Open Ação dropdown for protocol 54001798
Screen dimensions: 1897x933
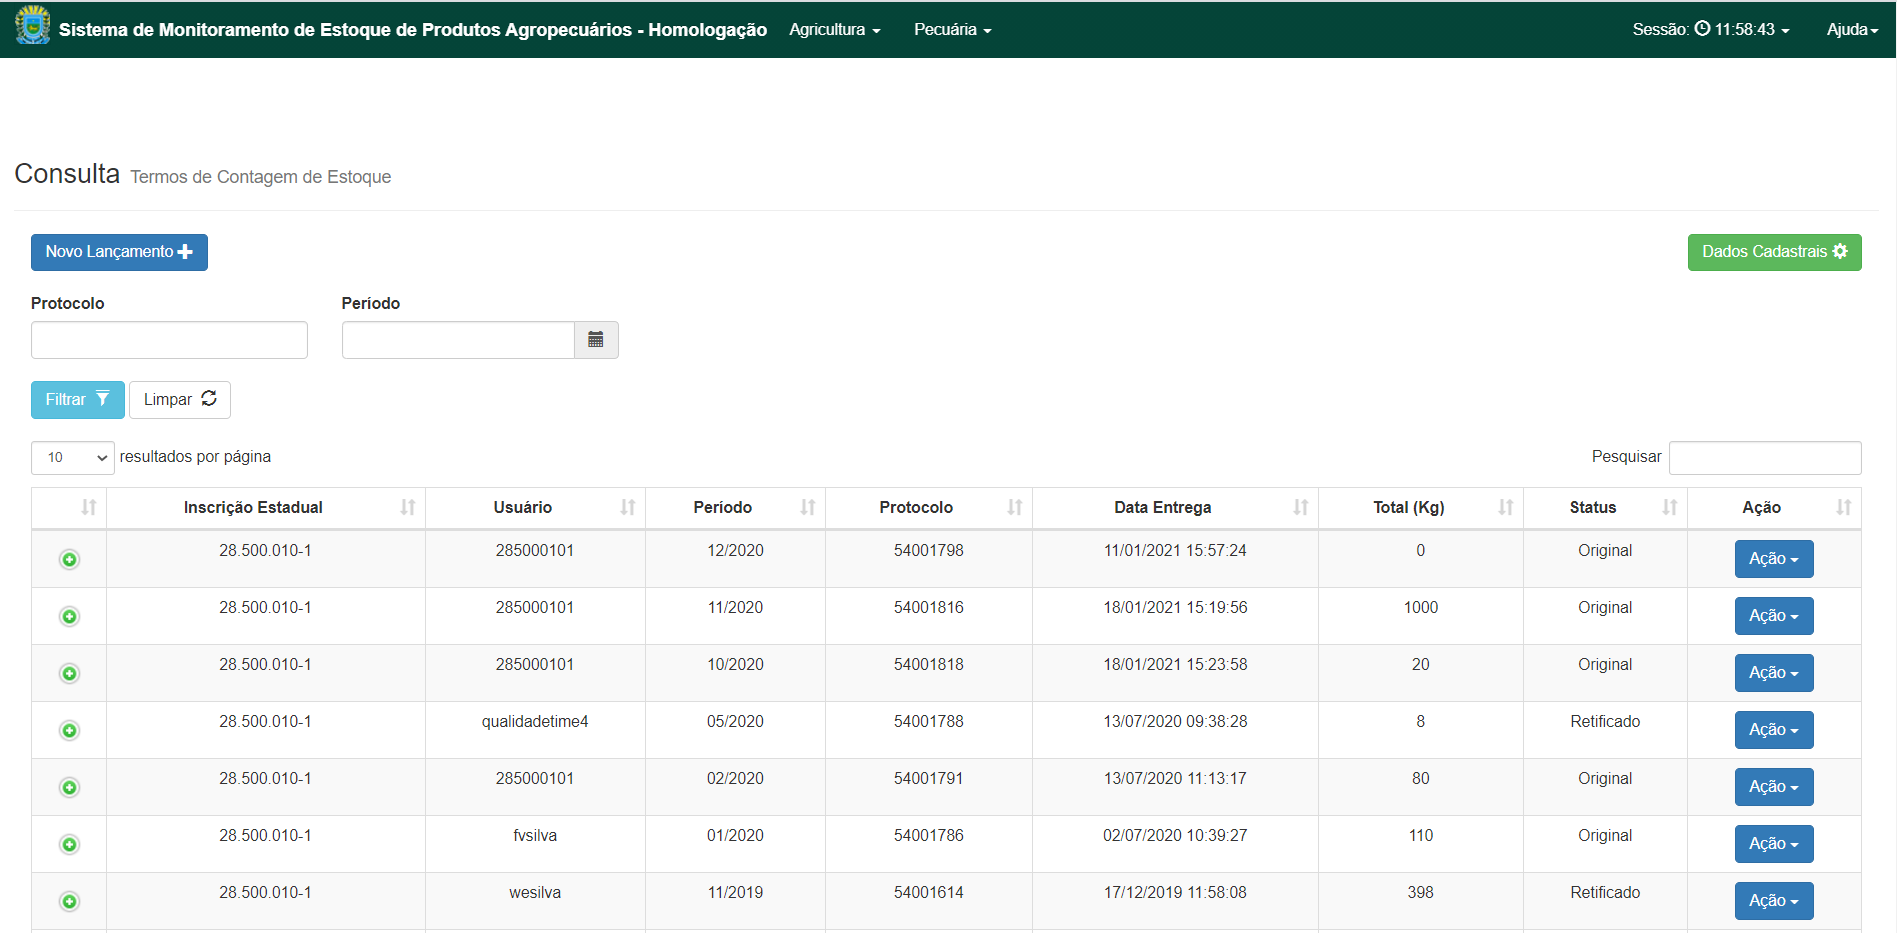[1773, 559]
